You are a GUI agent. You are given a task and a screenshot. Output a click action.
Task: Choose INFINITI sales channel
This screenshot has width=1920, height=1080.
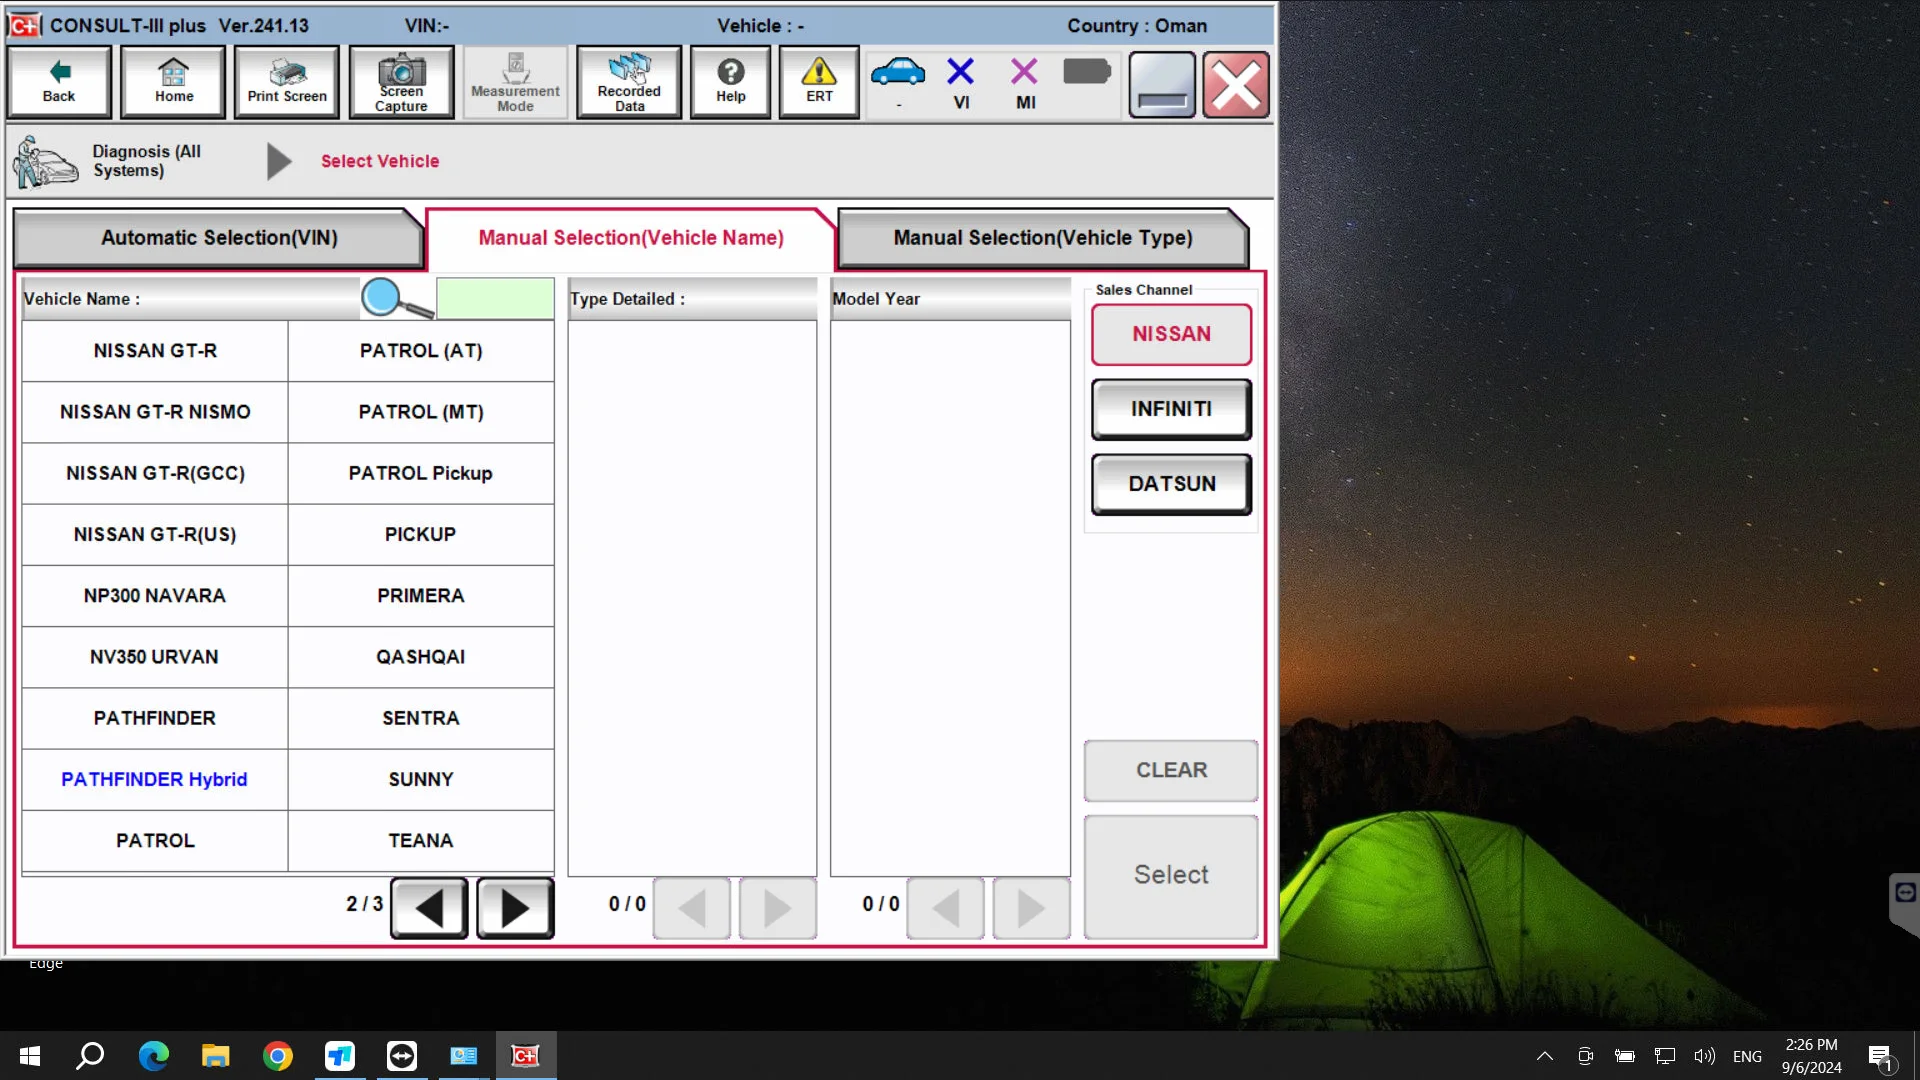point(1171,409)
